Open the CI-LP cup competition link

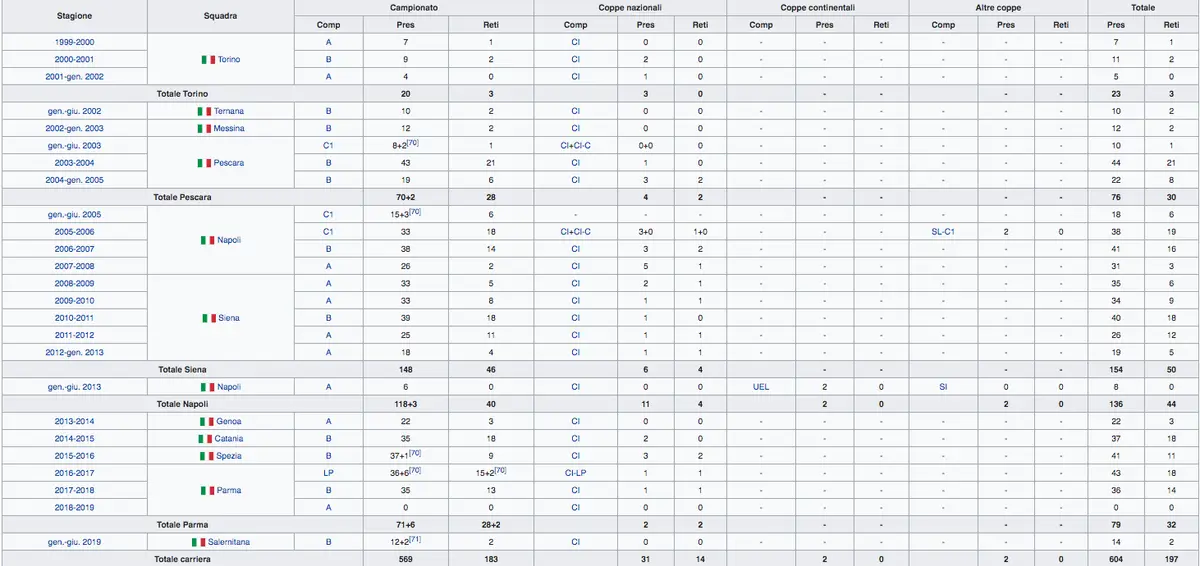tap(575, 473)
